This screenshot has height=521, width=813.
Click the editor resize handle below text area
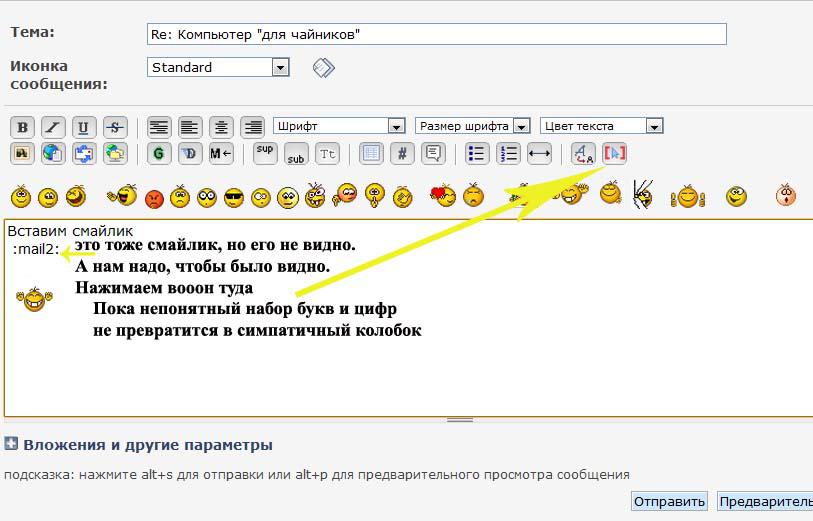click(x=459, y=420)
